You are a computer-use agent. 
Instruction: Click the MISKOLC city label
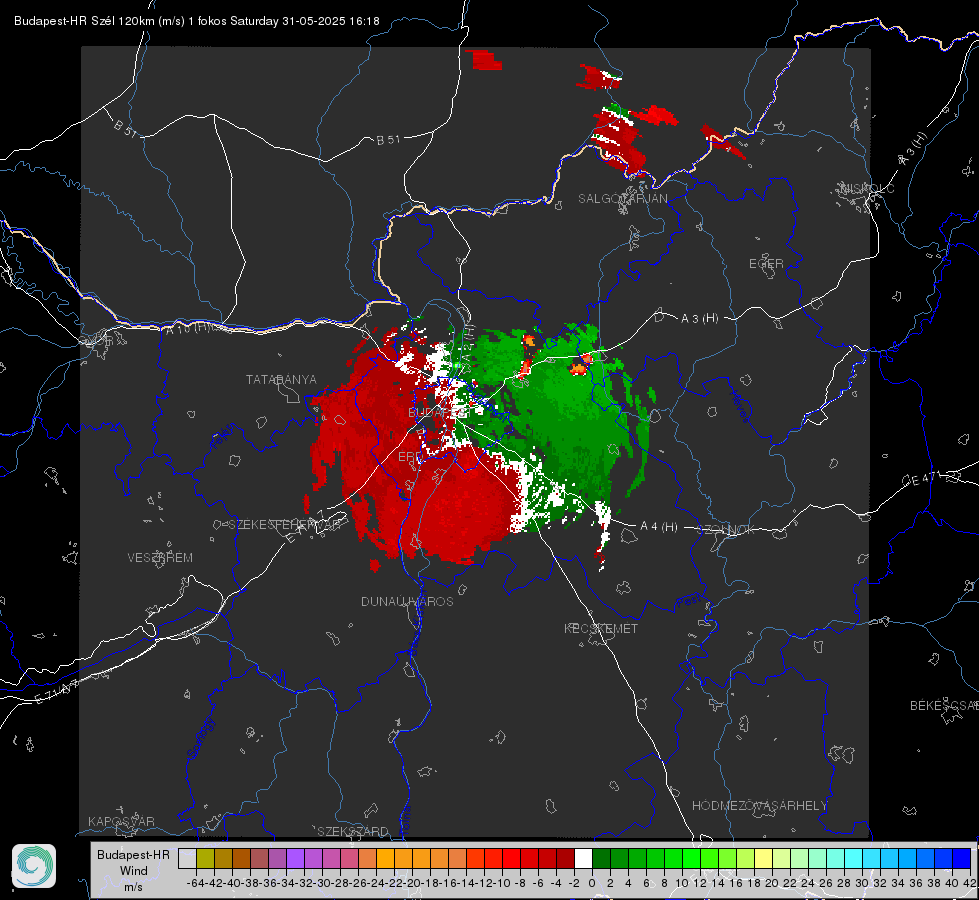(x=867, y=189)
